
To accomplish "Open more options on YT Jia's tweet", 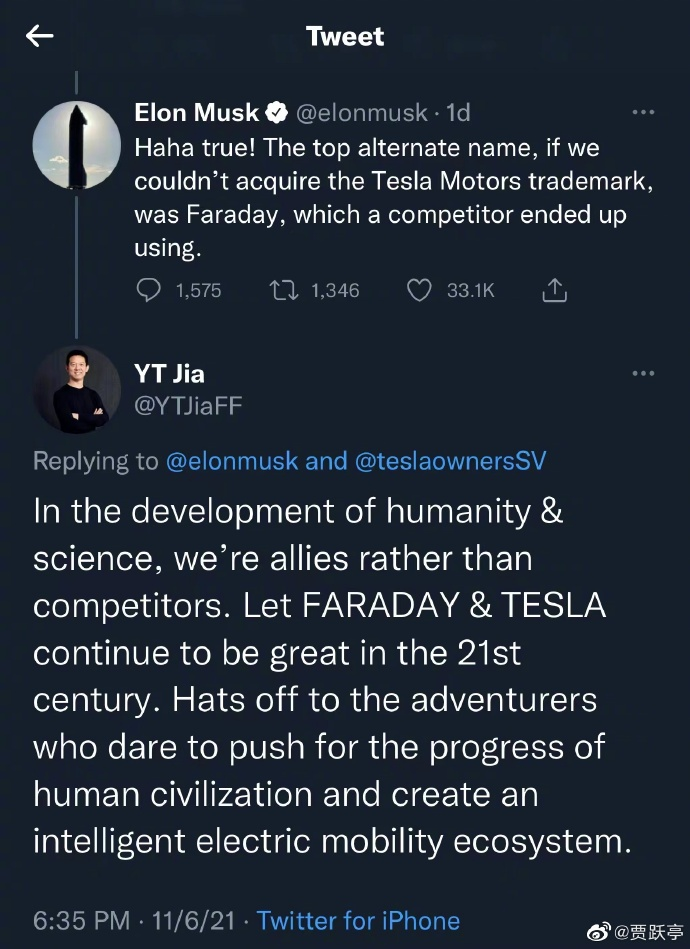I will (643, 373).
